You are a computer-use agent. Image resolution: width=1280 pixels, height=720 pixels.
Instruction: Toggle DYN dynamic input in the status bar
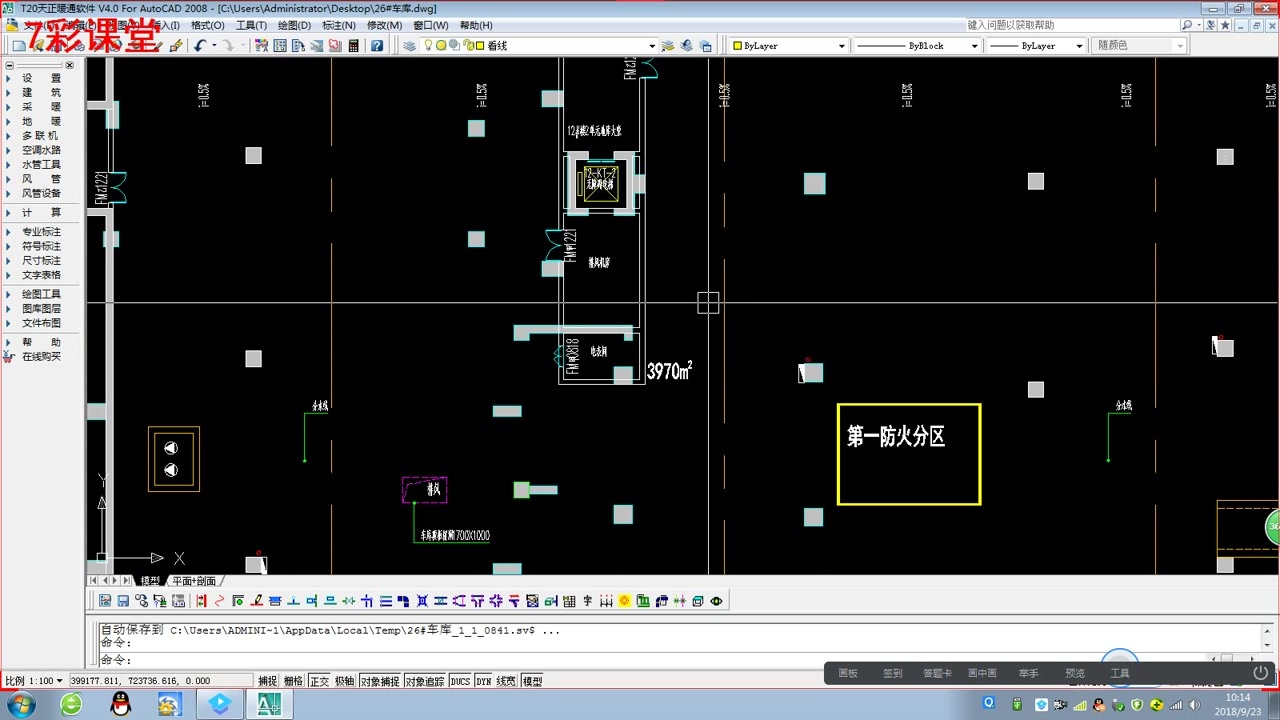(x=484, y=681)
